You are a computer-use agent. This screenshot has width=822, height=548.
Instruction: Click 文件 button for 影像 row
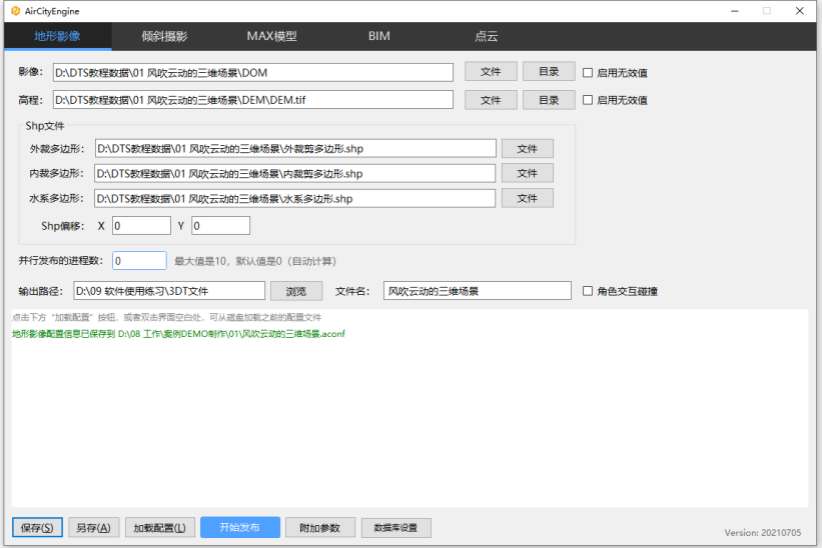(491, 72)
